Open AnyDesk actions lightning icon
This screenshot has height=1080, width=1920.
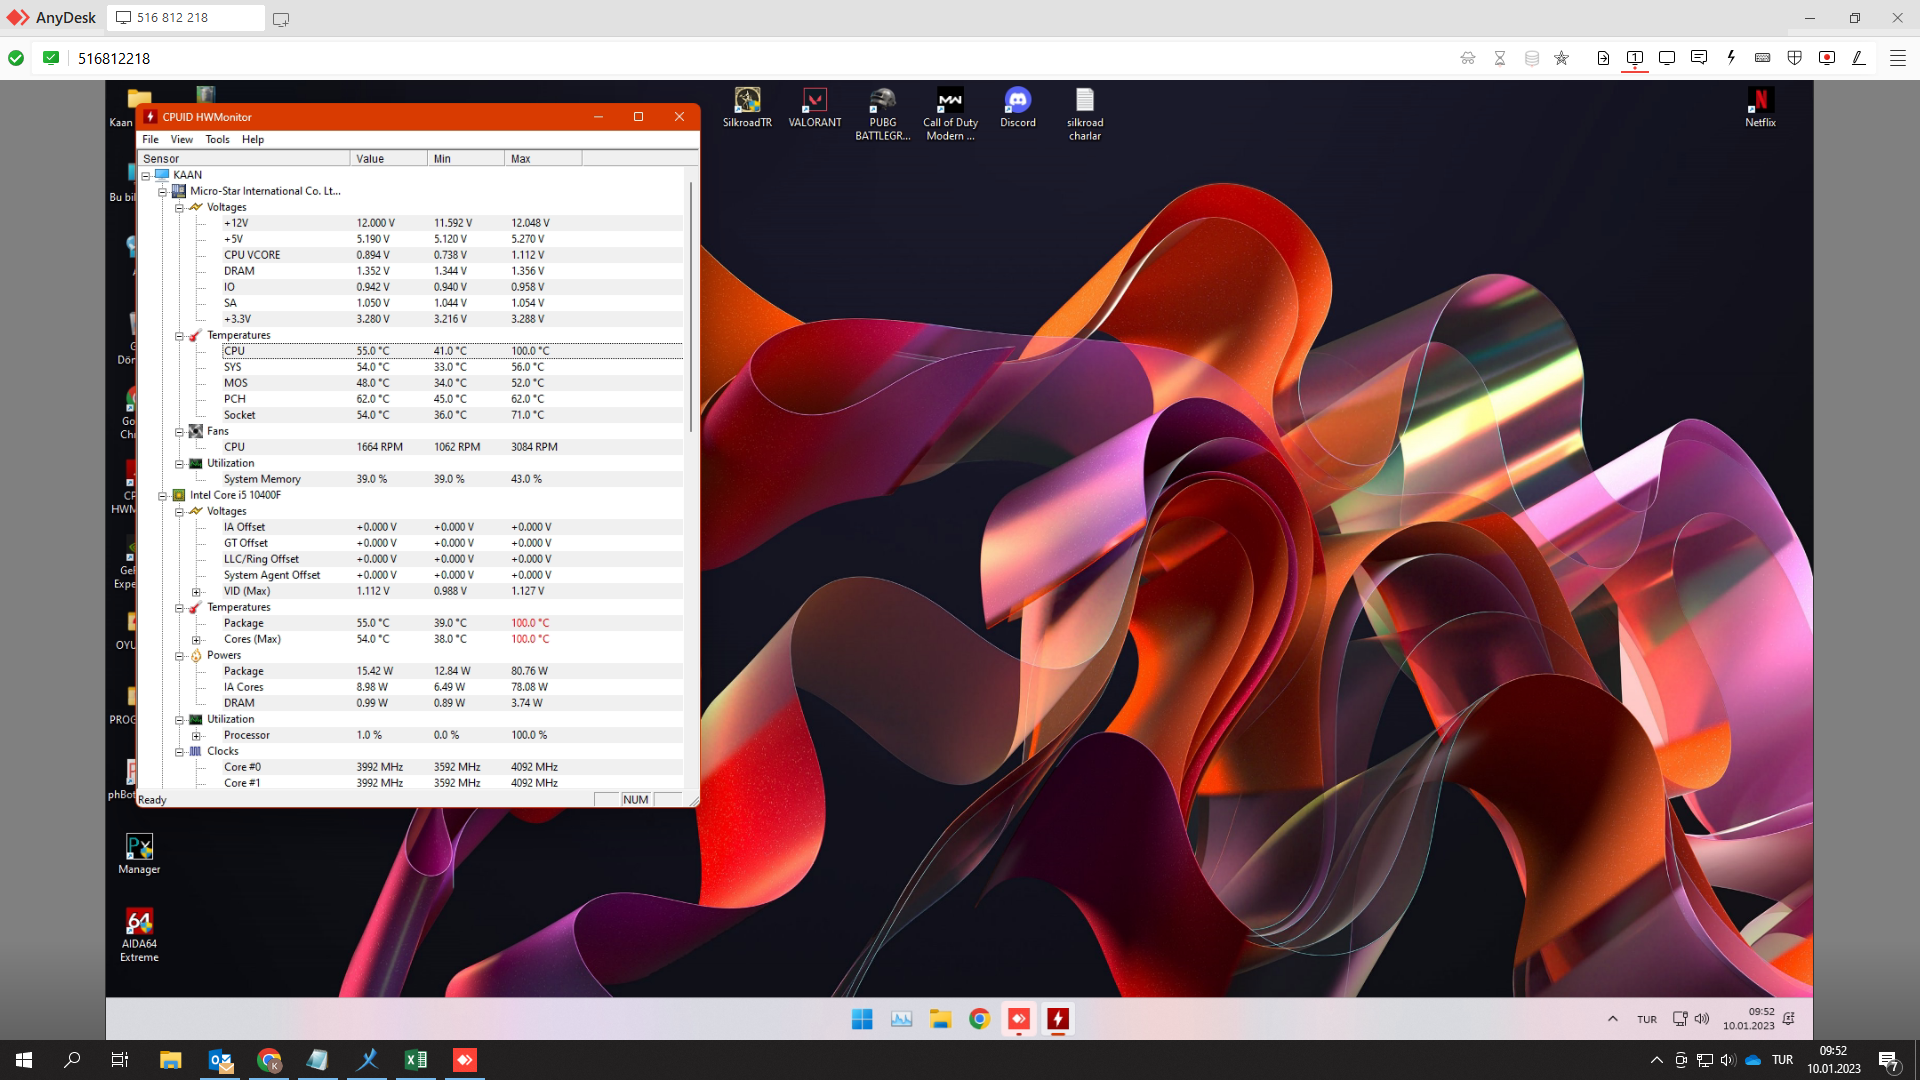pos(1731,58)
